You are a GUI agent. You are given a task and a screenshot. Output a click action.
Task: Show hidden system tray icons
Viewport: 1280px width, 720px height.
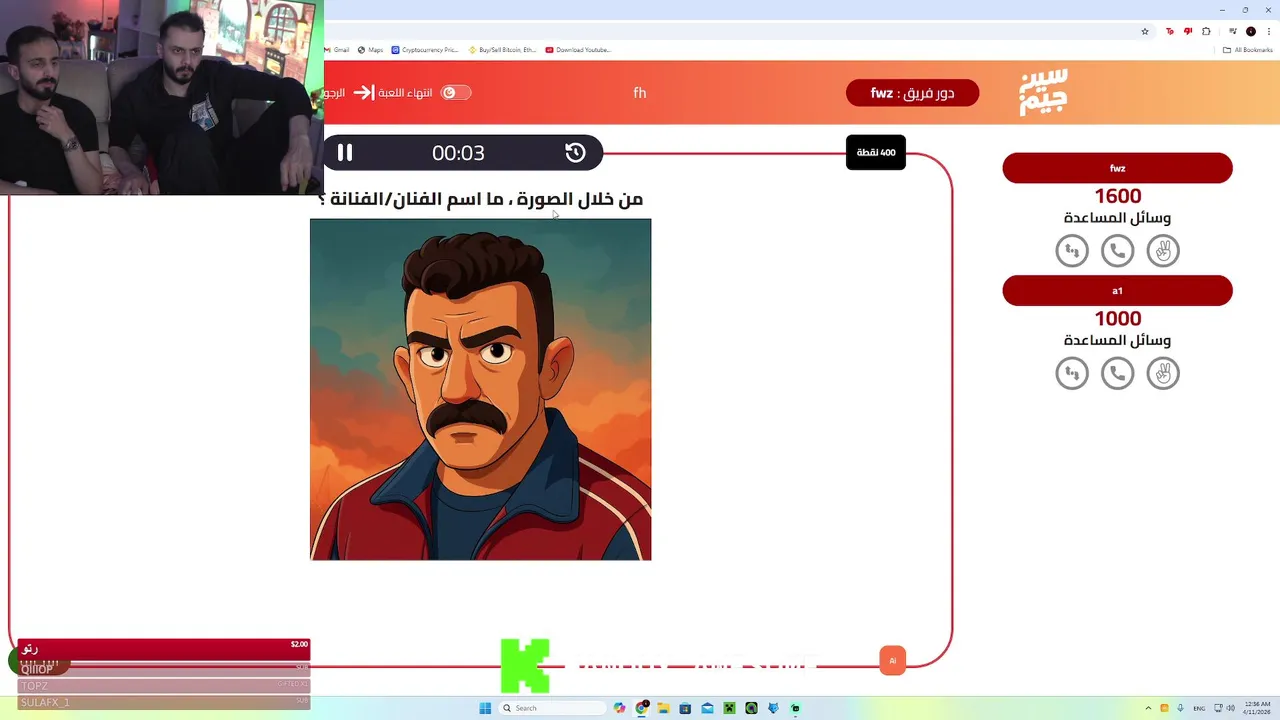pos(1148,708)
